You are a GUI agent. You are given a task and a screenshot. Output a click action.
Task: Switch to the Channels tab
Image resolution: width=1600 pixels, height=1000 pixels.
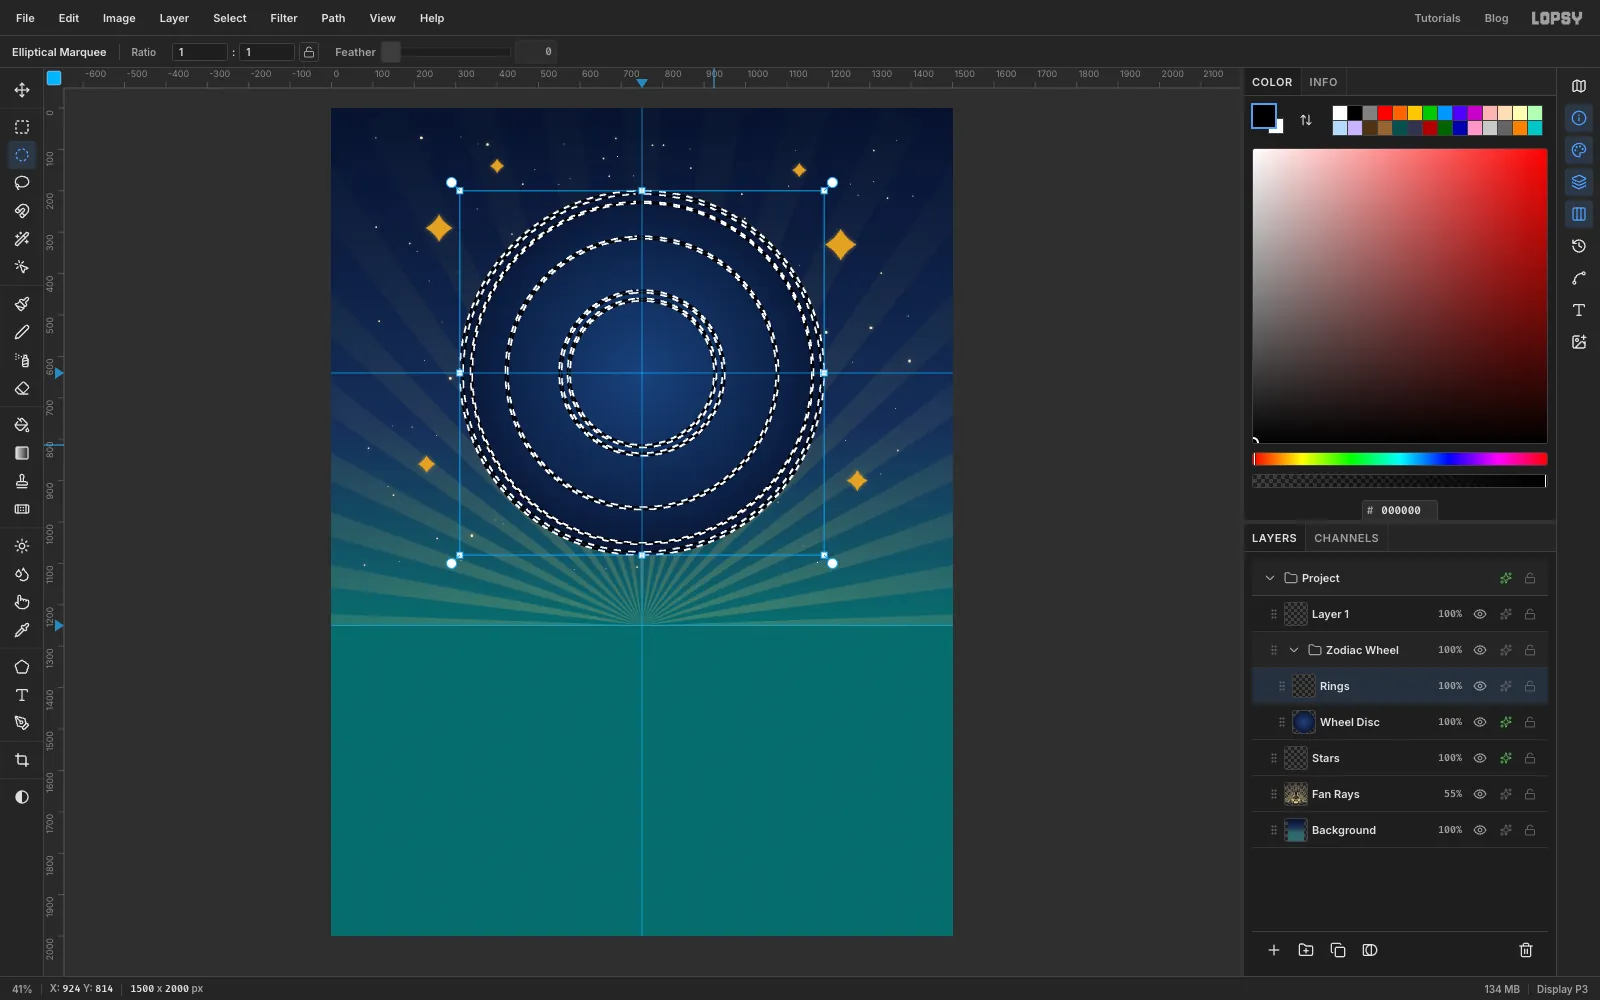[1346, 538]
